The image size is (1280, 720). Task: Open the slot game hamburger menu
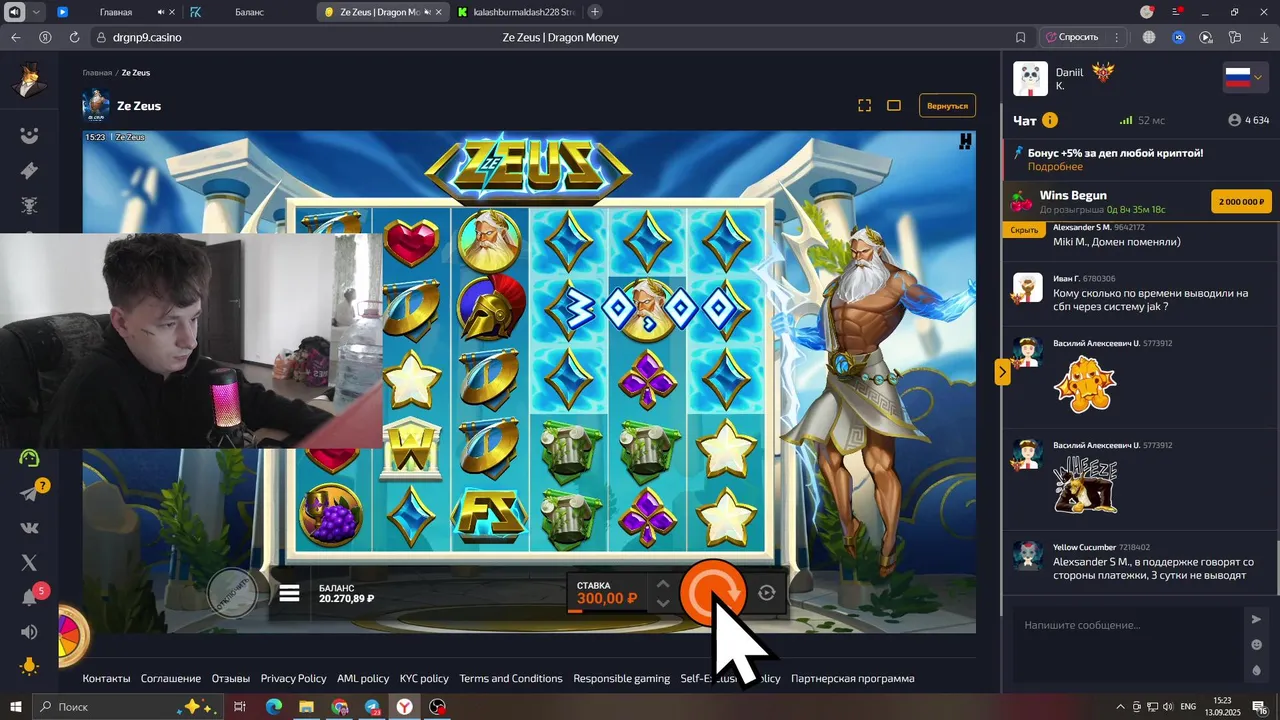pyautogui.click(x=289, y=593)
